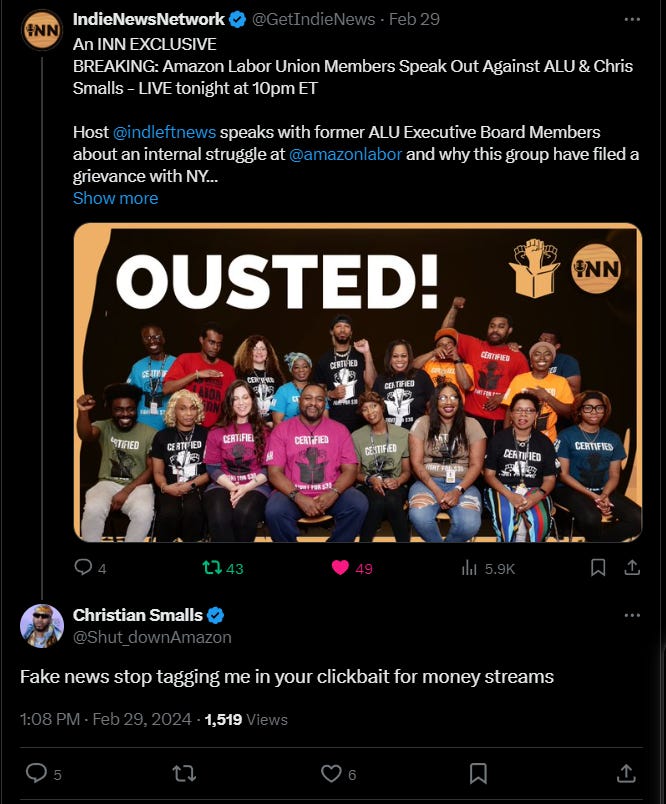The height and width of the screenshot is (804, 666).
Task: Bookmark Christian Smalls tweet
Action: click(478, 773)
